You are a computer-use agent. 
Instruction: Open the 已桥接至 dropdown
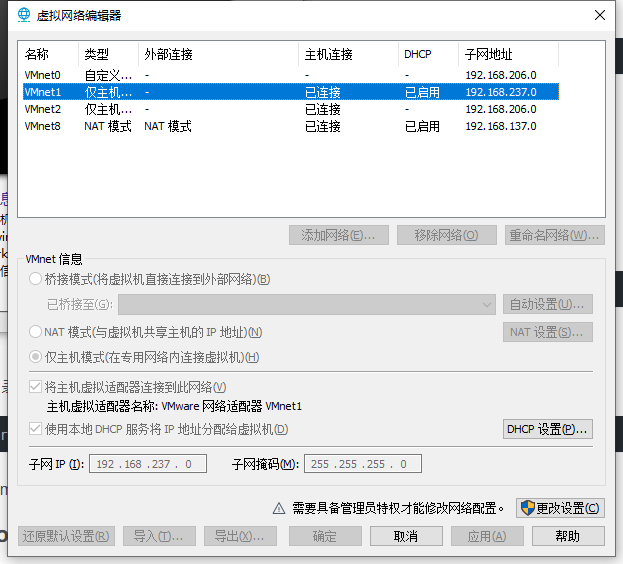click(307, 304)
